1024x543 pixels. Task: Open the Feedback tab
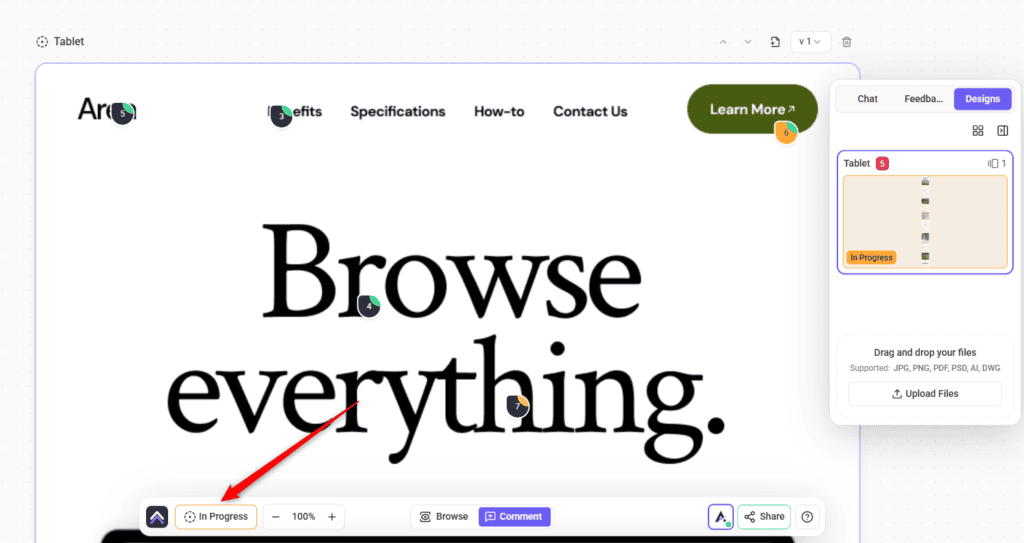click(923, 99)
